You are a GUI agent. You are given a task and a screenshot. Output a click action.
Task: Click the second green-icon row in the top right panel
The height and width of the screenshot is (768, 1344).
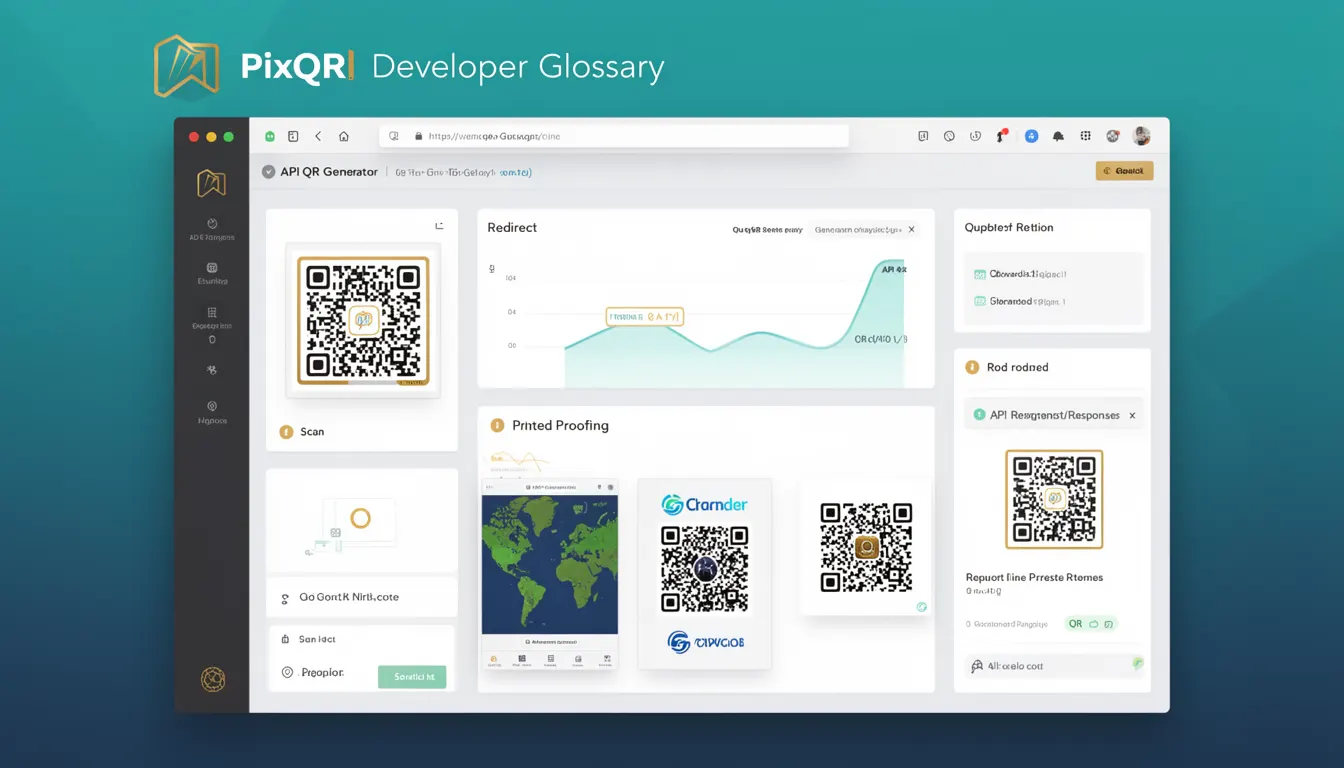pos(1019,301)
